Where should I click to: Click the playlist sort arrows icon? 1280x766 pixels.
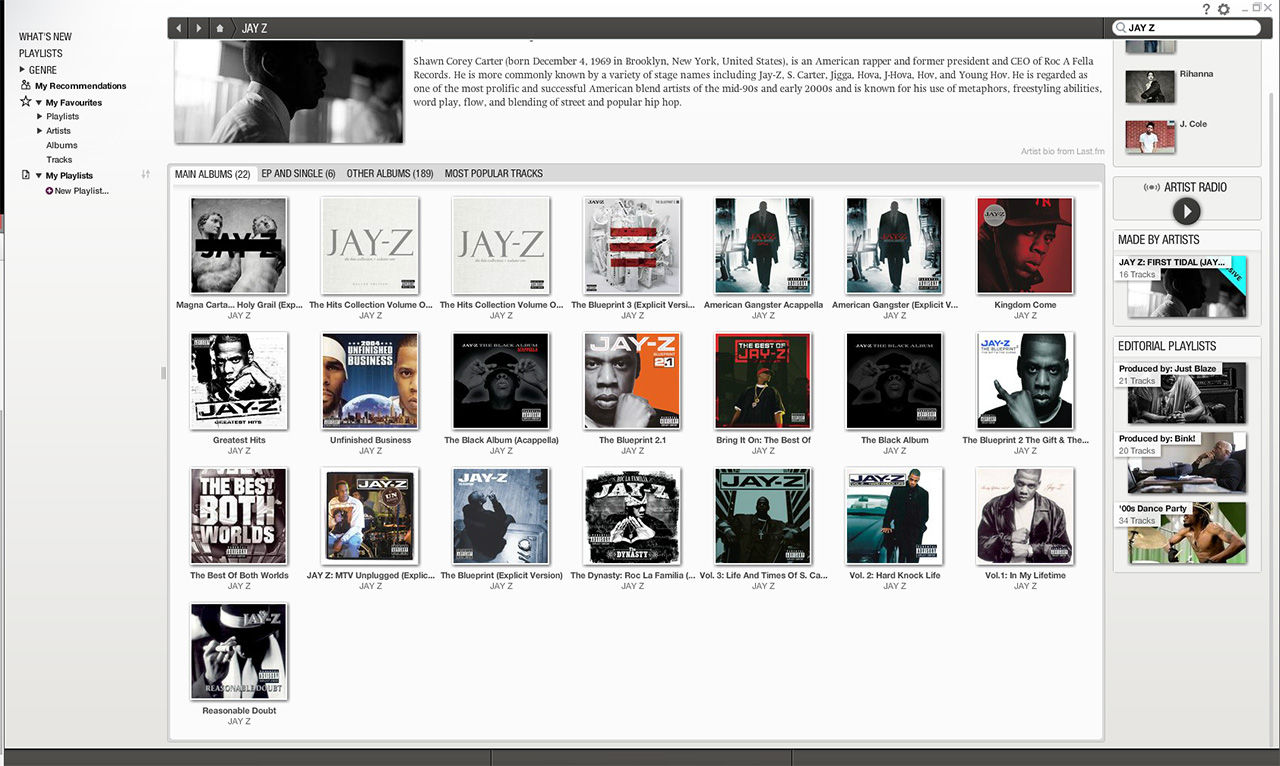point(146,174)
